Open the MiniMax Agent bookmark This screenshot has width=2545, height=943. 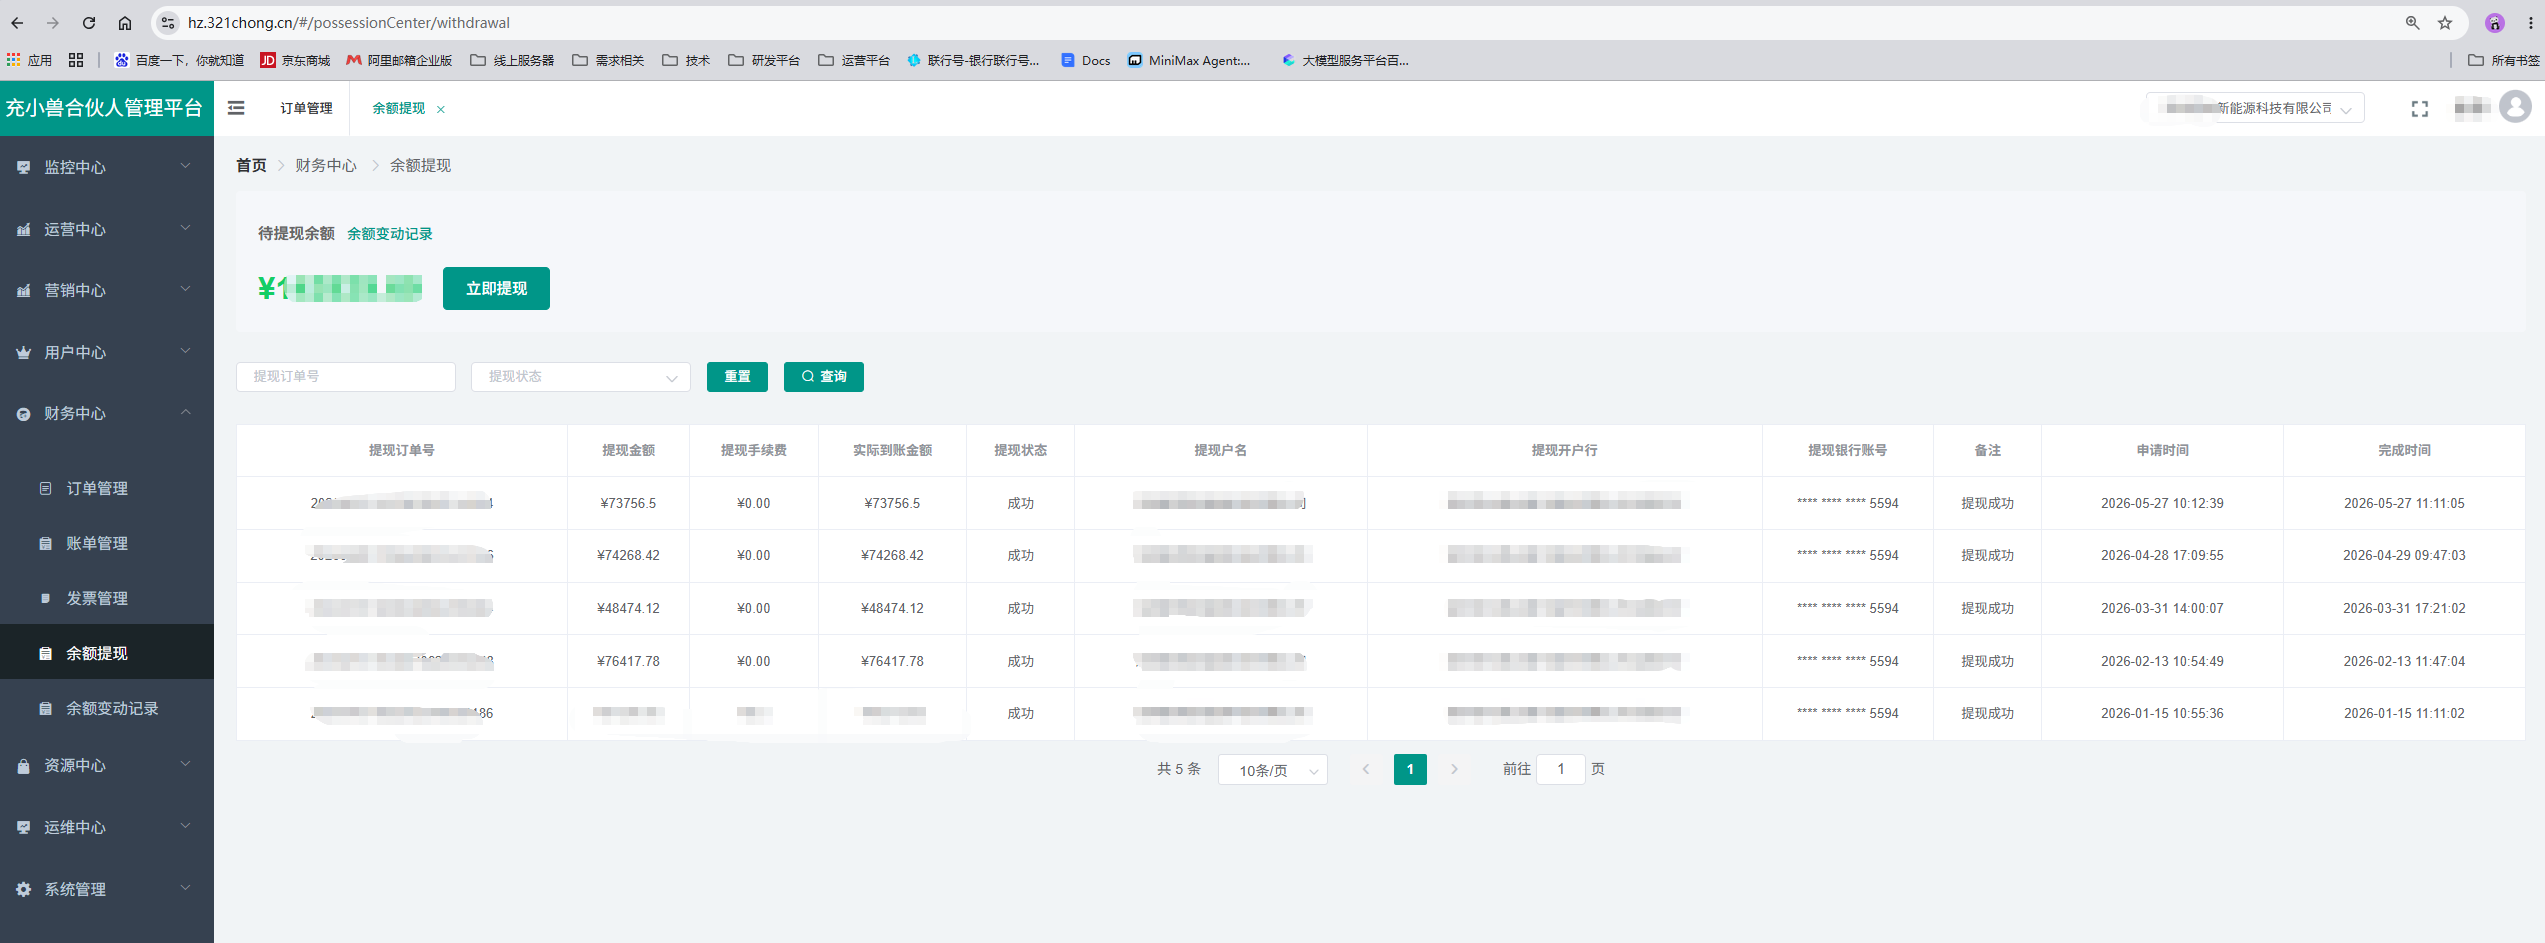pos(1189,60)
